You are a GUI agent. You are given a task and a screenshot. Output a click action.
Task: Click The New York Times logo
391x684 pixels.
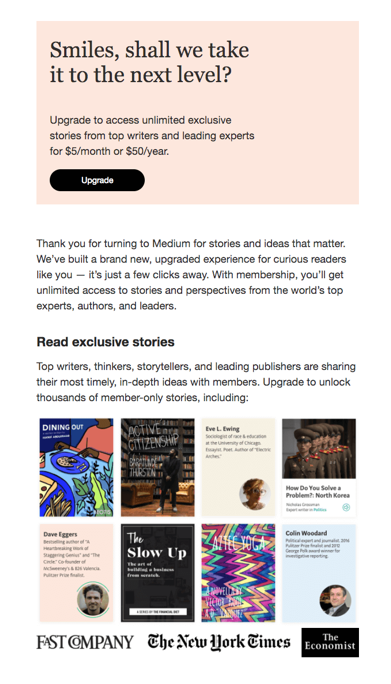pos(219,642)
